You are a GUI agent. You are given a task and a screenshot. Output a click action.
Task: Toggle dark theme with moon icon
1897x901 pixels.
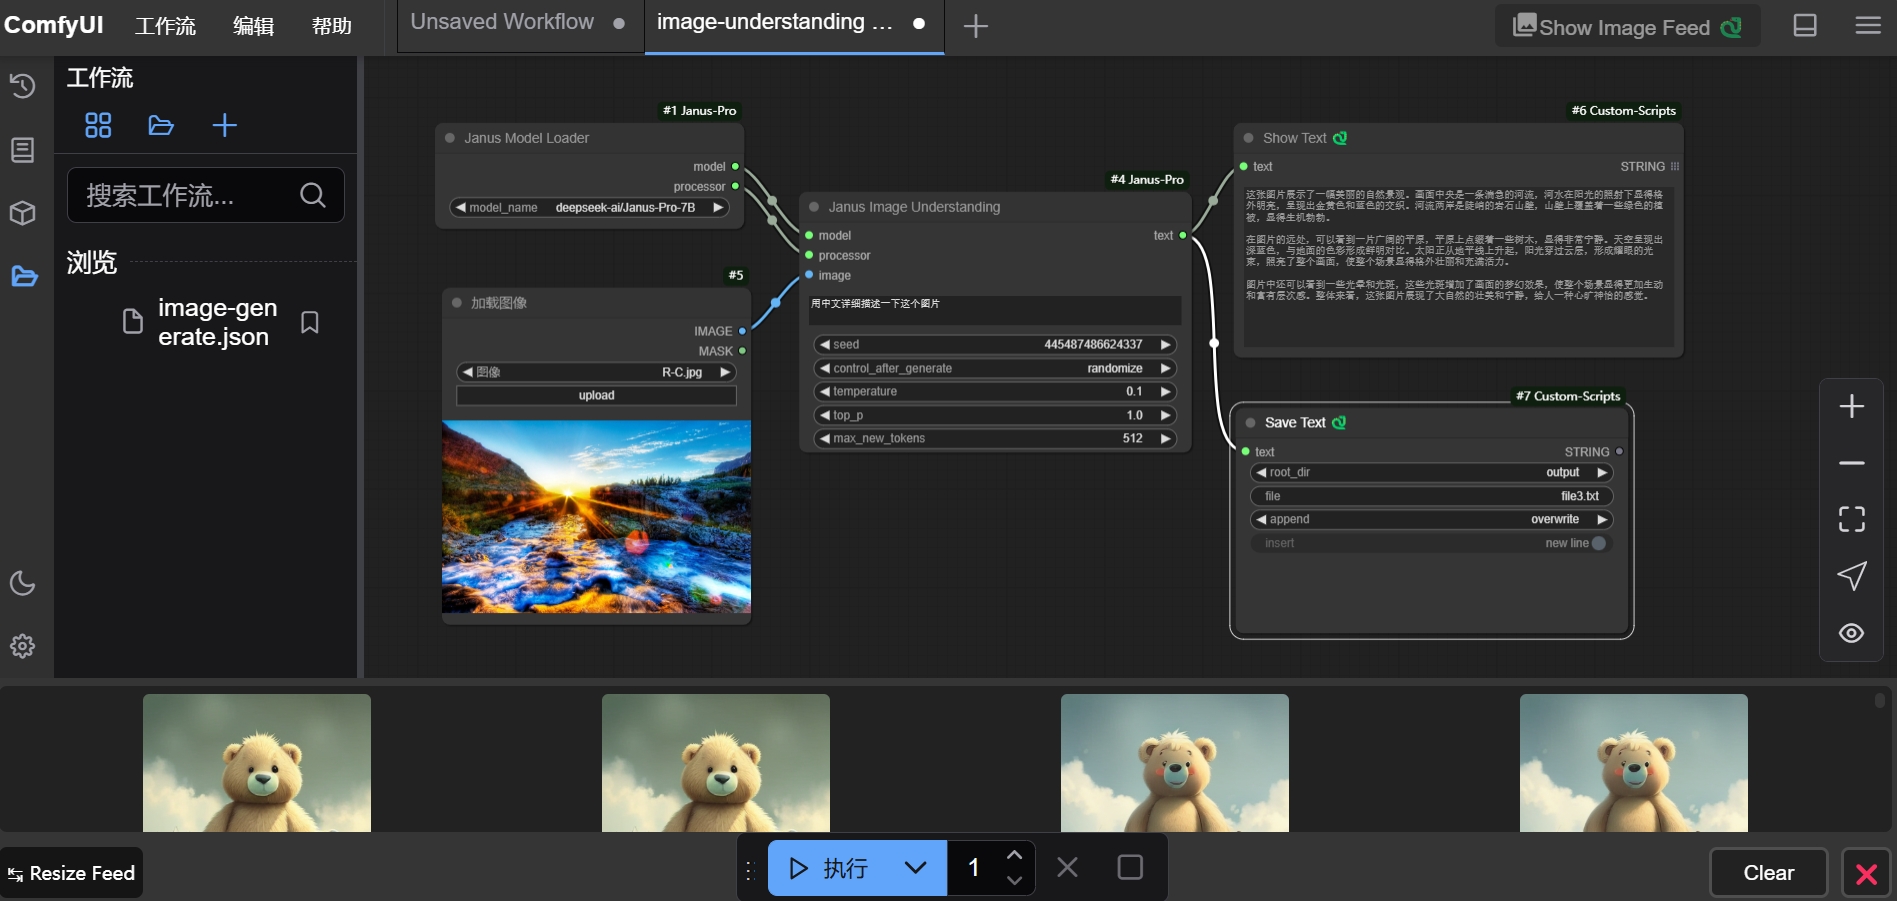(x=22, y=583)
